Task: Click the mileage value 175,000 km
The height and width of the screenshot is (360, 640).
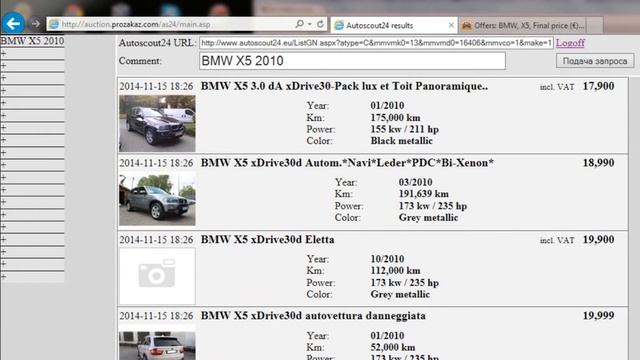Action: pyautogui.click(x=395, y=118)
